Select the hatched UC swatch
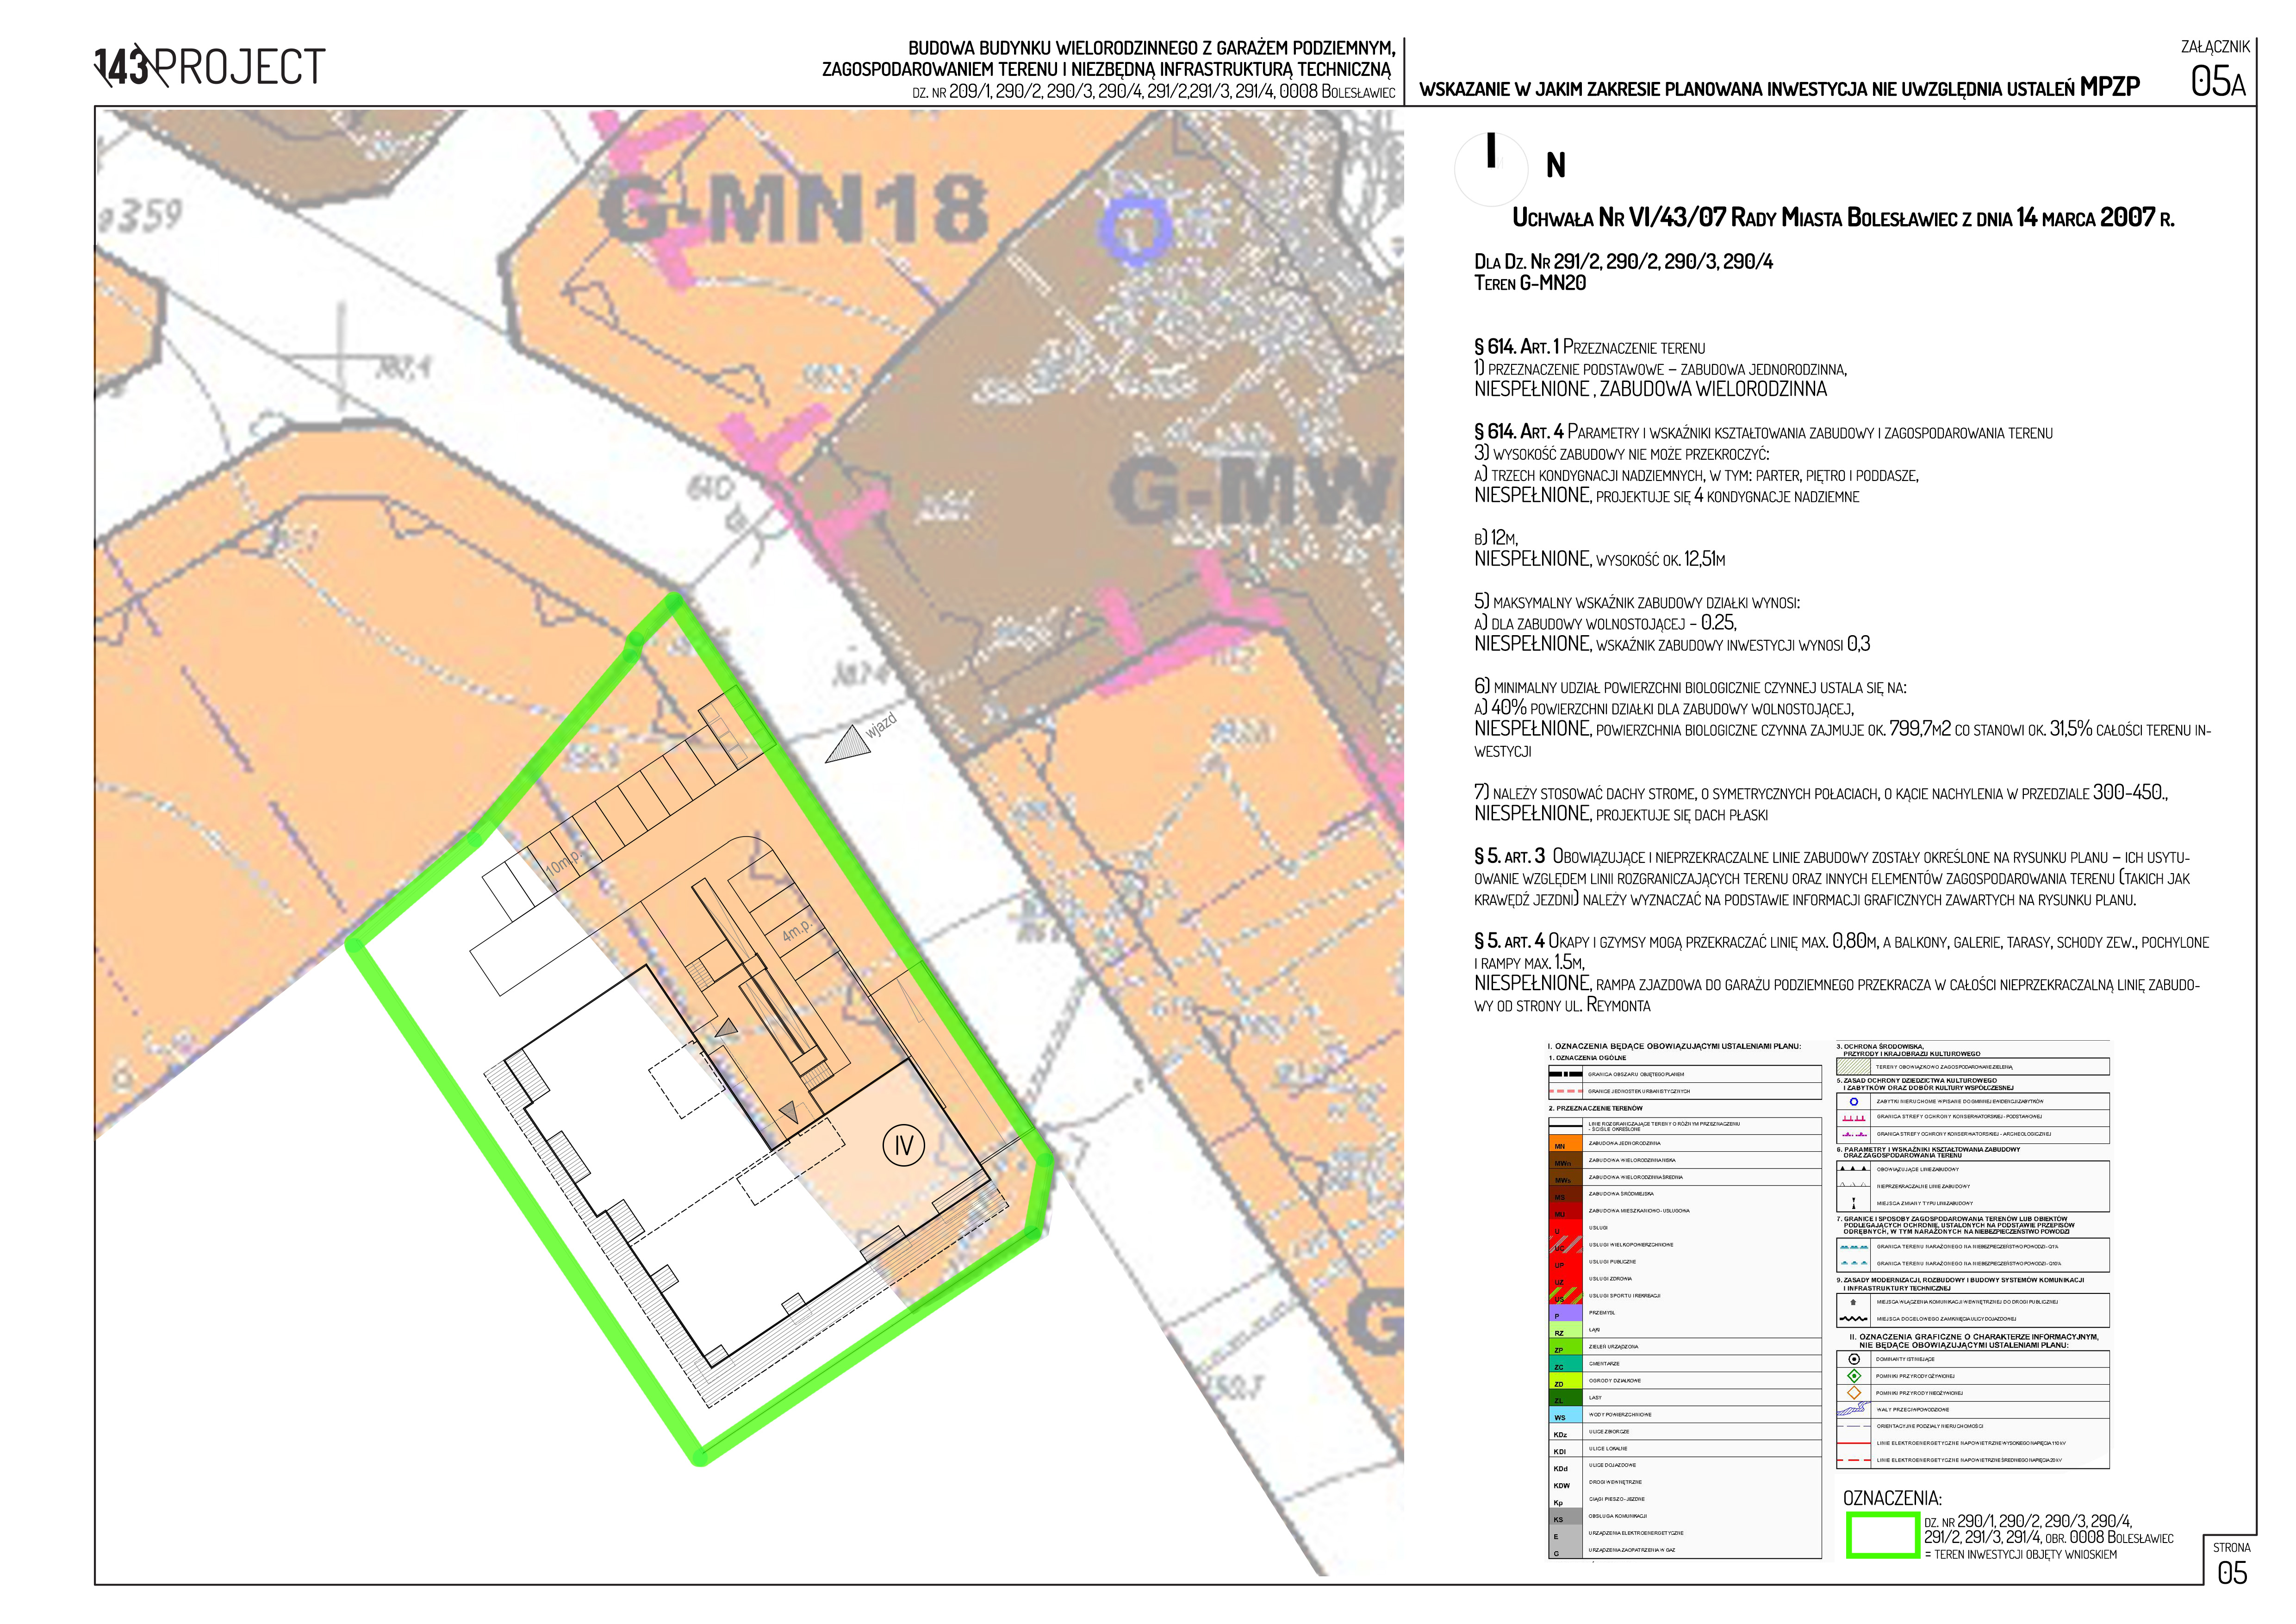Image resolution: width=2296 pixels, height=1624 pixels. [x=1566, y=1245]
